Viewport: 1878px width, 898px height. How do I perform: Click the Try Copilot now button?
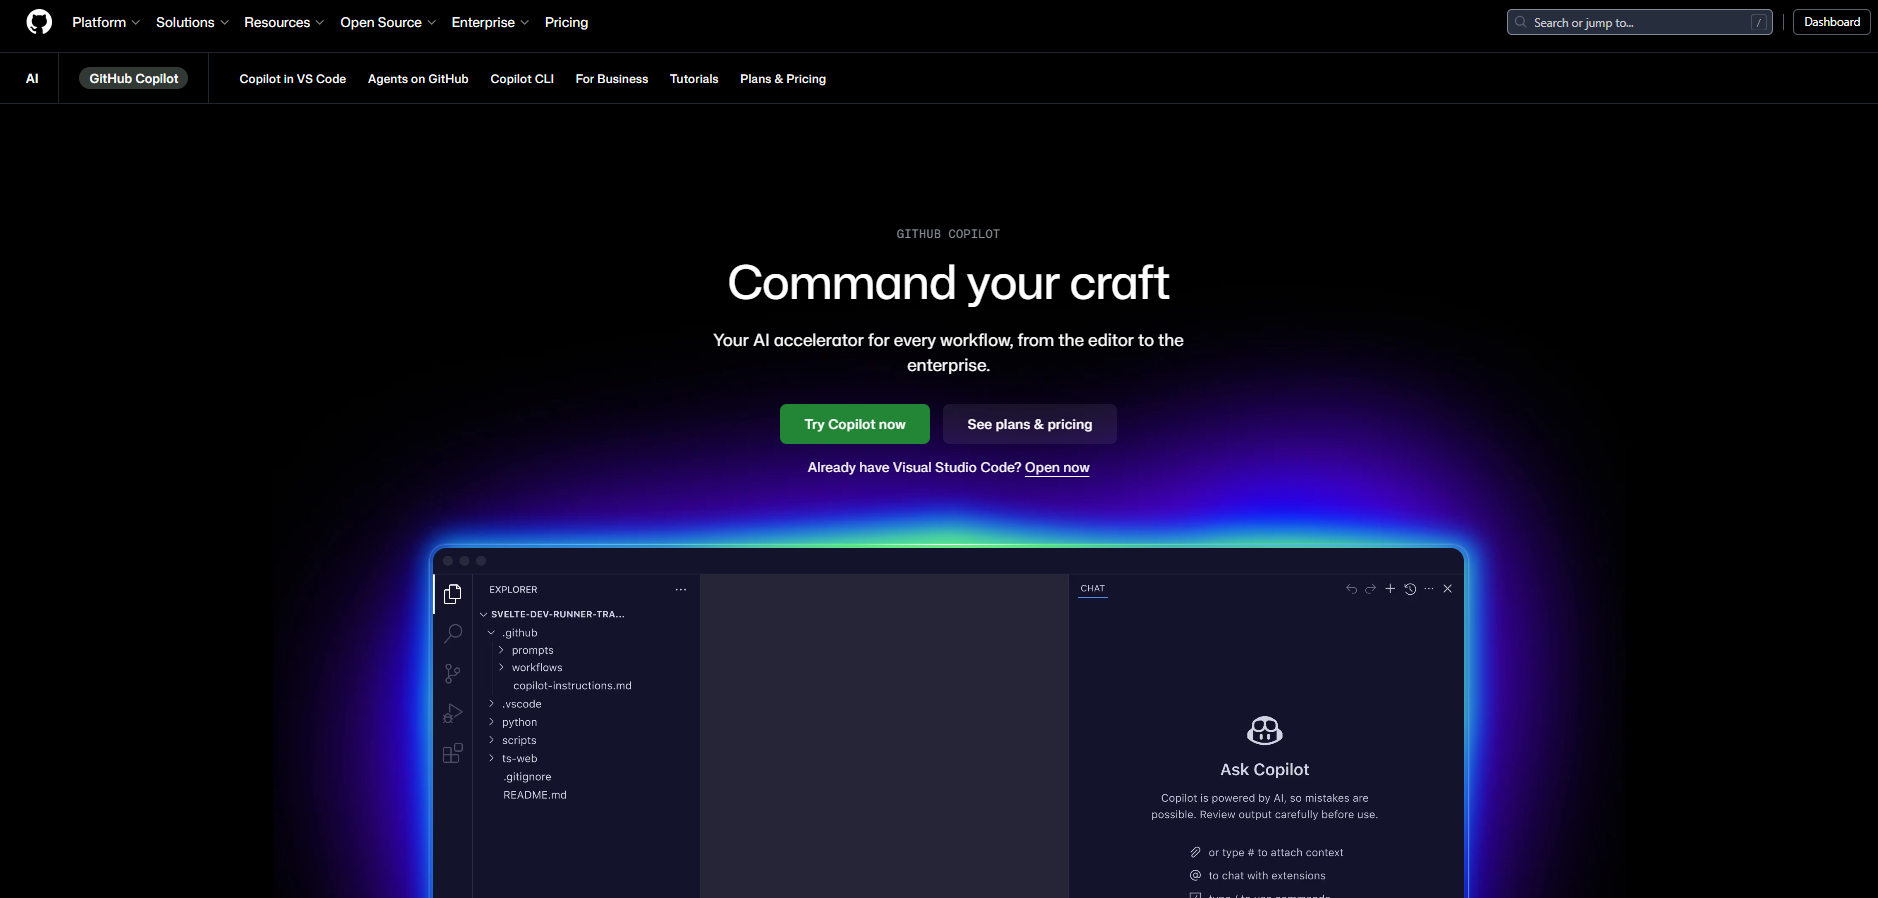point(855,424)
